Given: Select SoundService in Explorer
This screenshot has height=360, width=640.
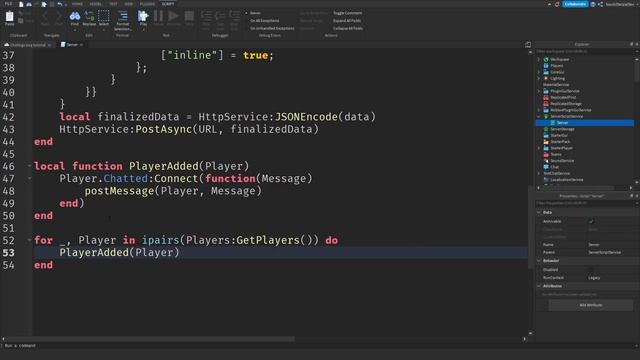Looking at the screenshot, I should (562, 161).
